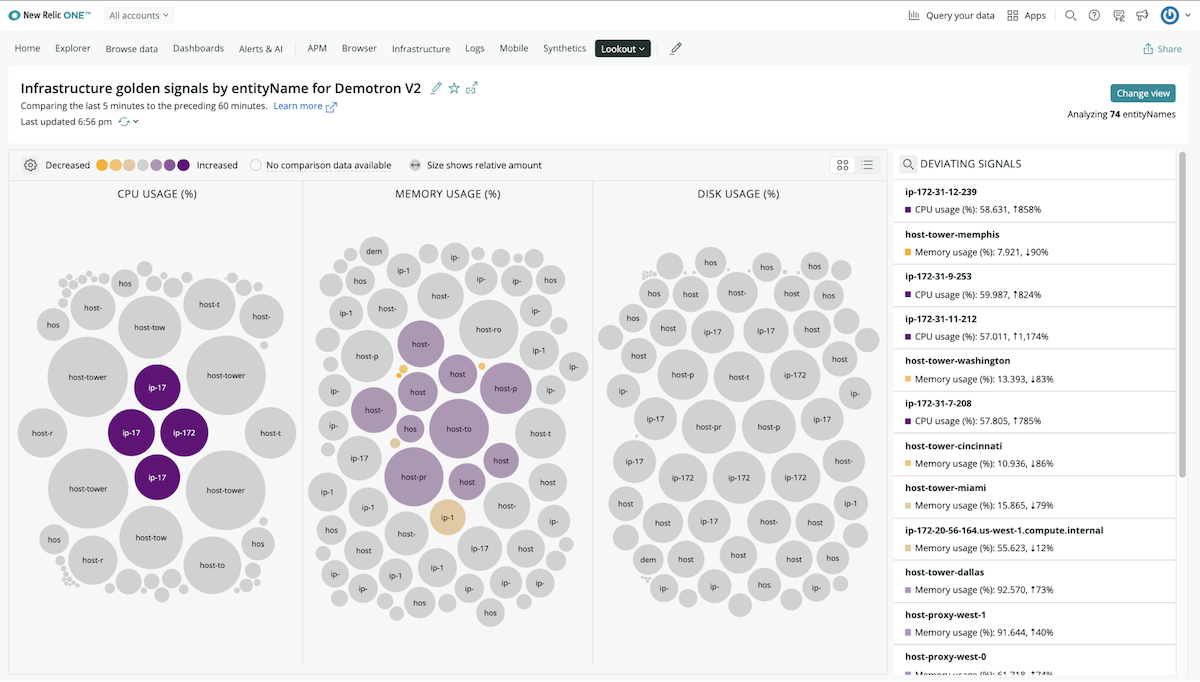Expand the Last updated refresh chevron

[136, 121]
